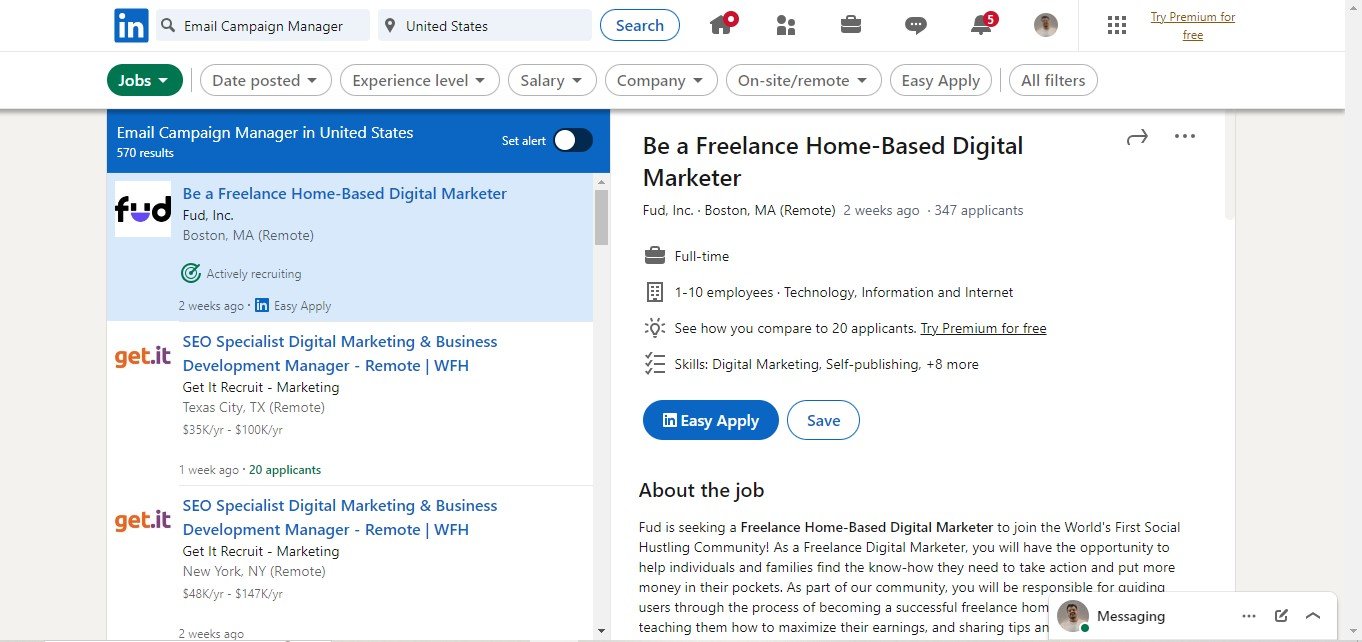Open the Home feed icon
This screenshot has height=642, width=1362.
[x=723, y=24]
